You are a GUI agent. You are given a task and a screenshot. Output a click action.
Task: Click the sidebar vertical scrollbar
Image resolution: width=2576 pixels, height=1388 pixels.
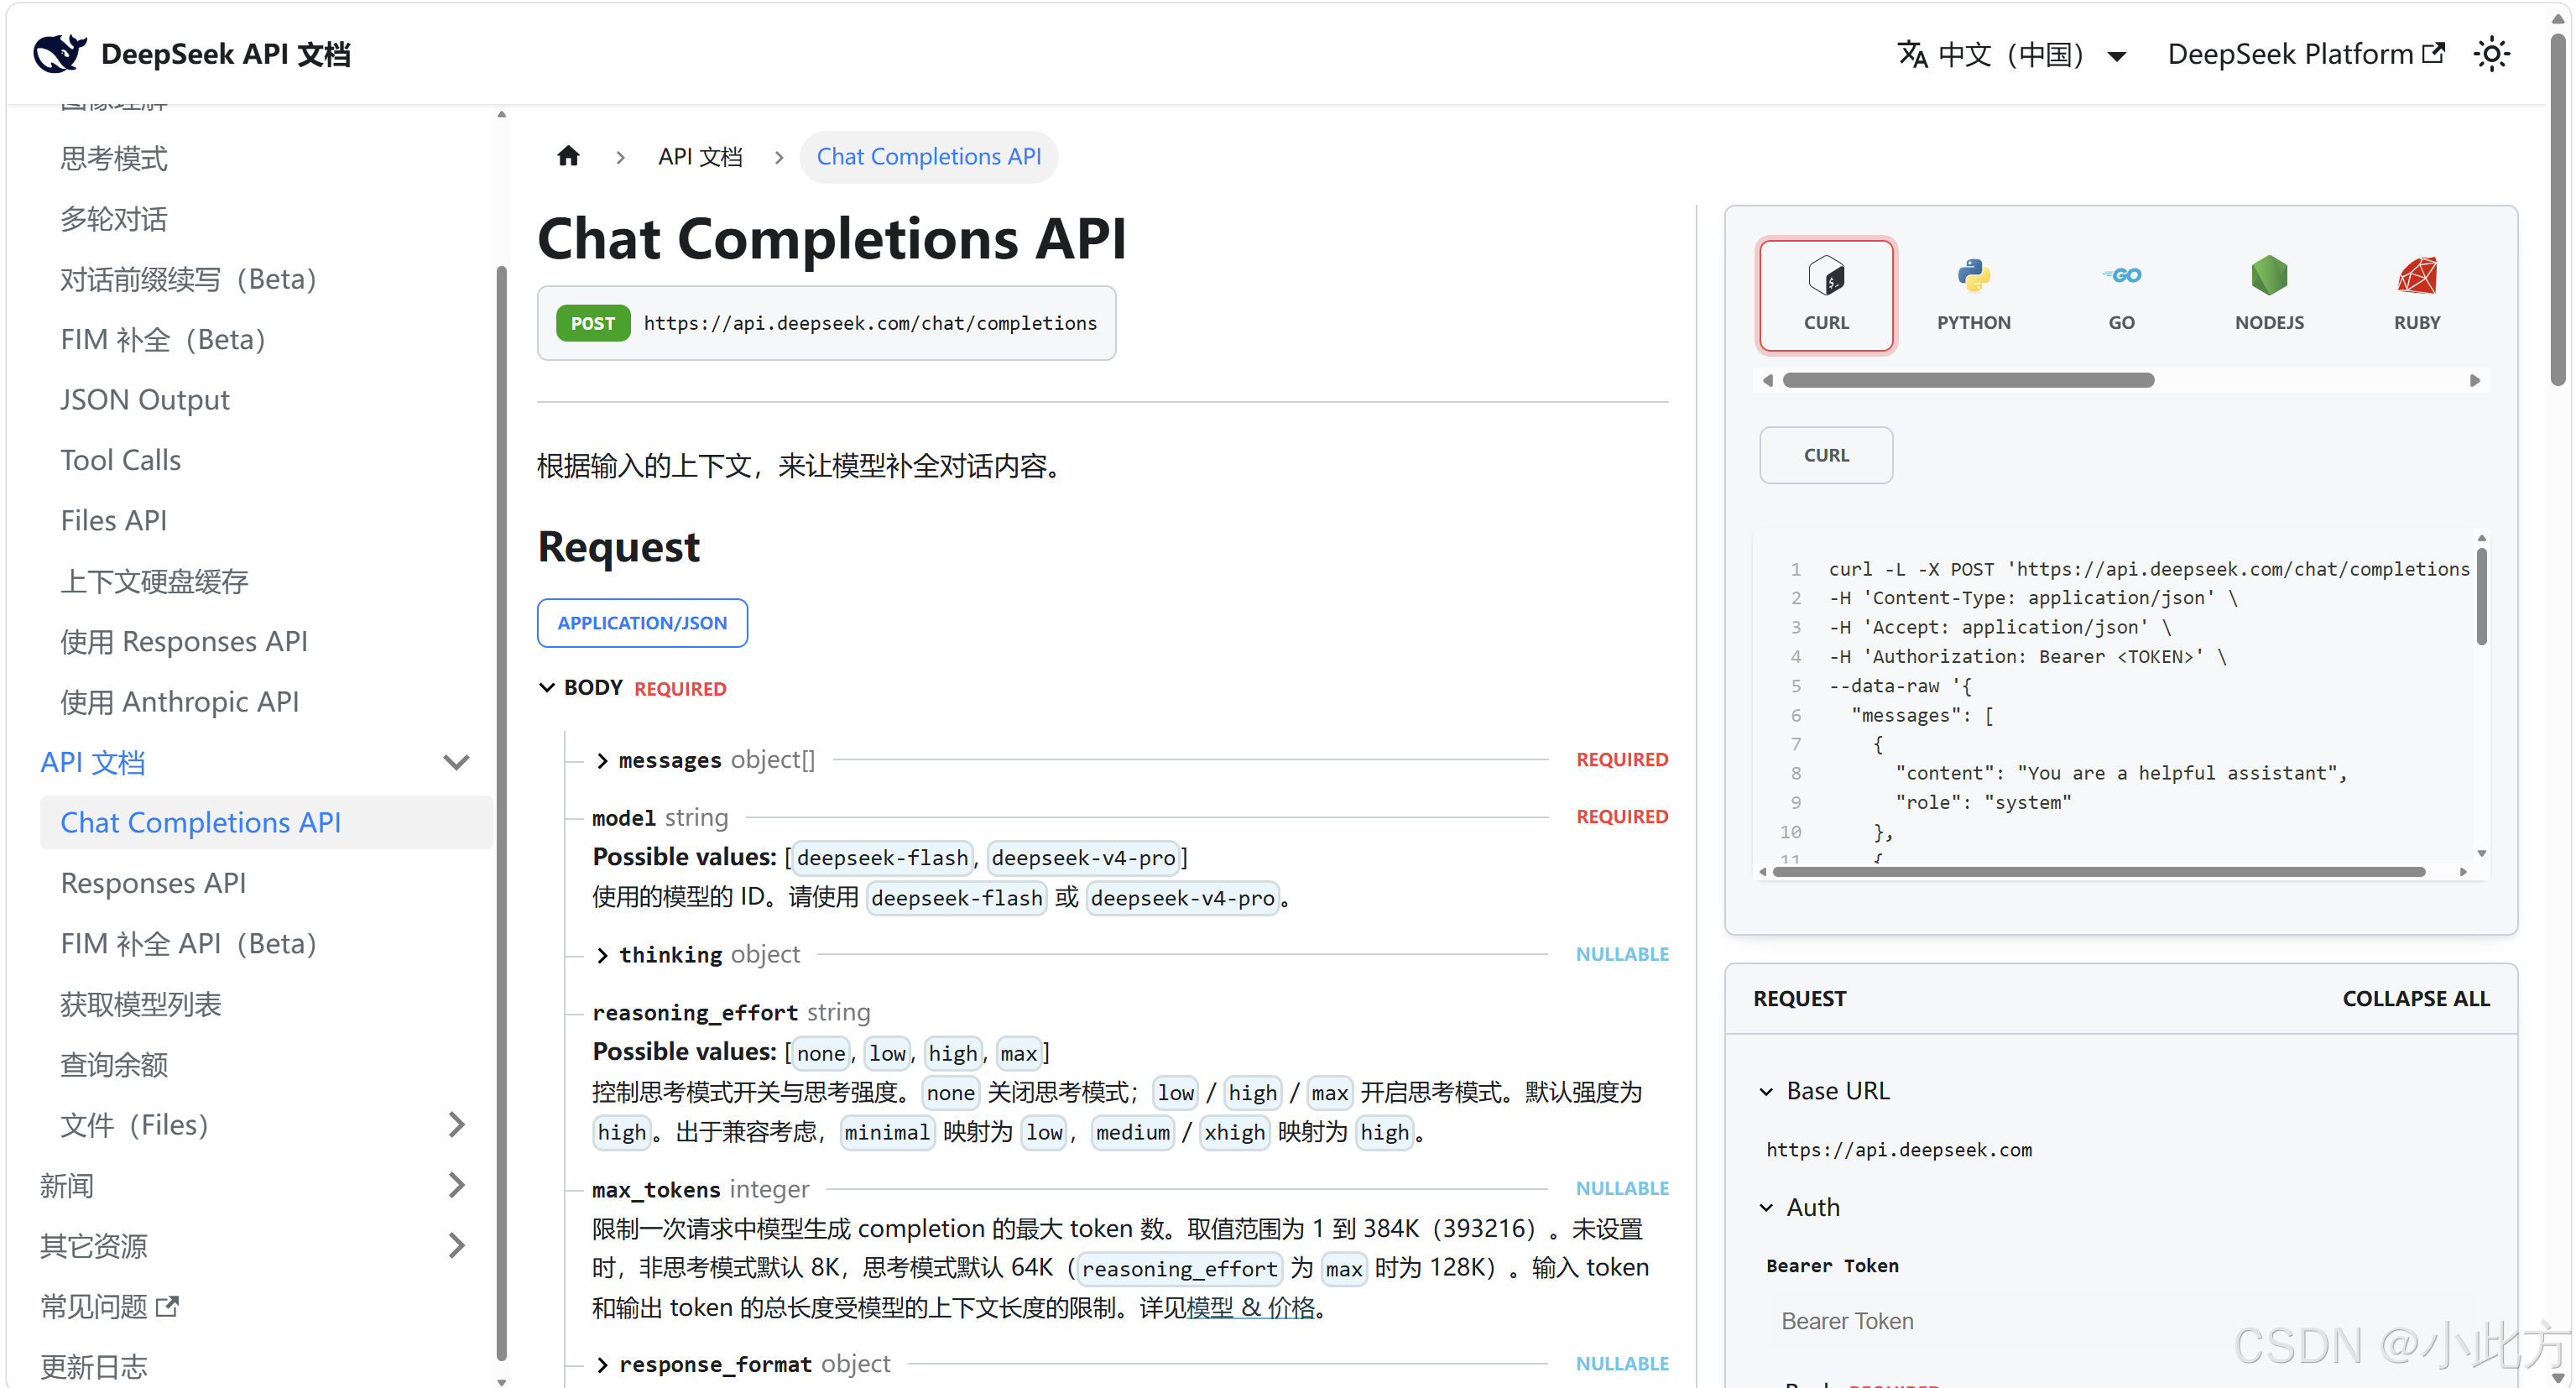(x=501, y=813)
